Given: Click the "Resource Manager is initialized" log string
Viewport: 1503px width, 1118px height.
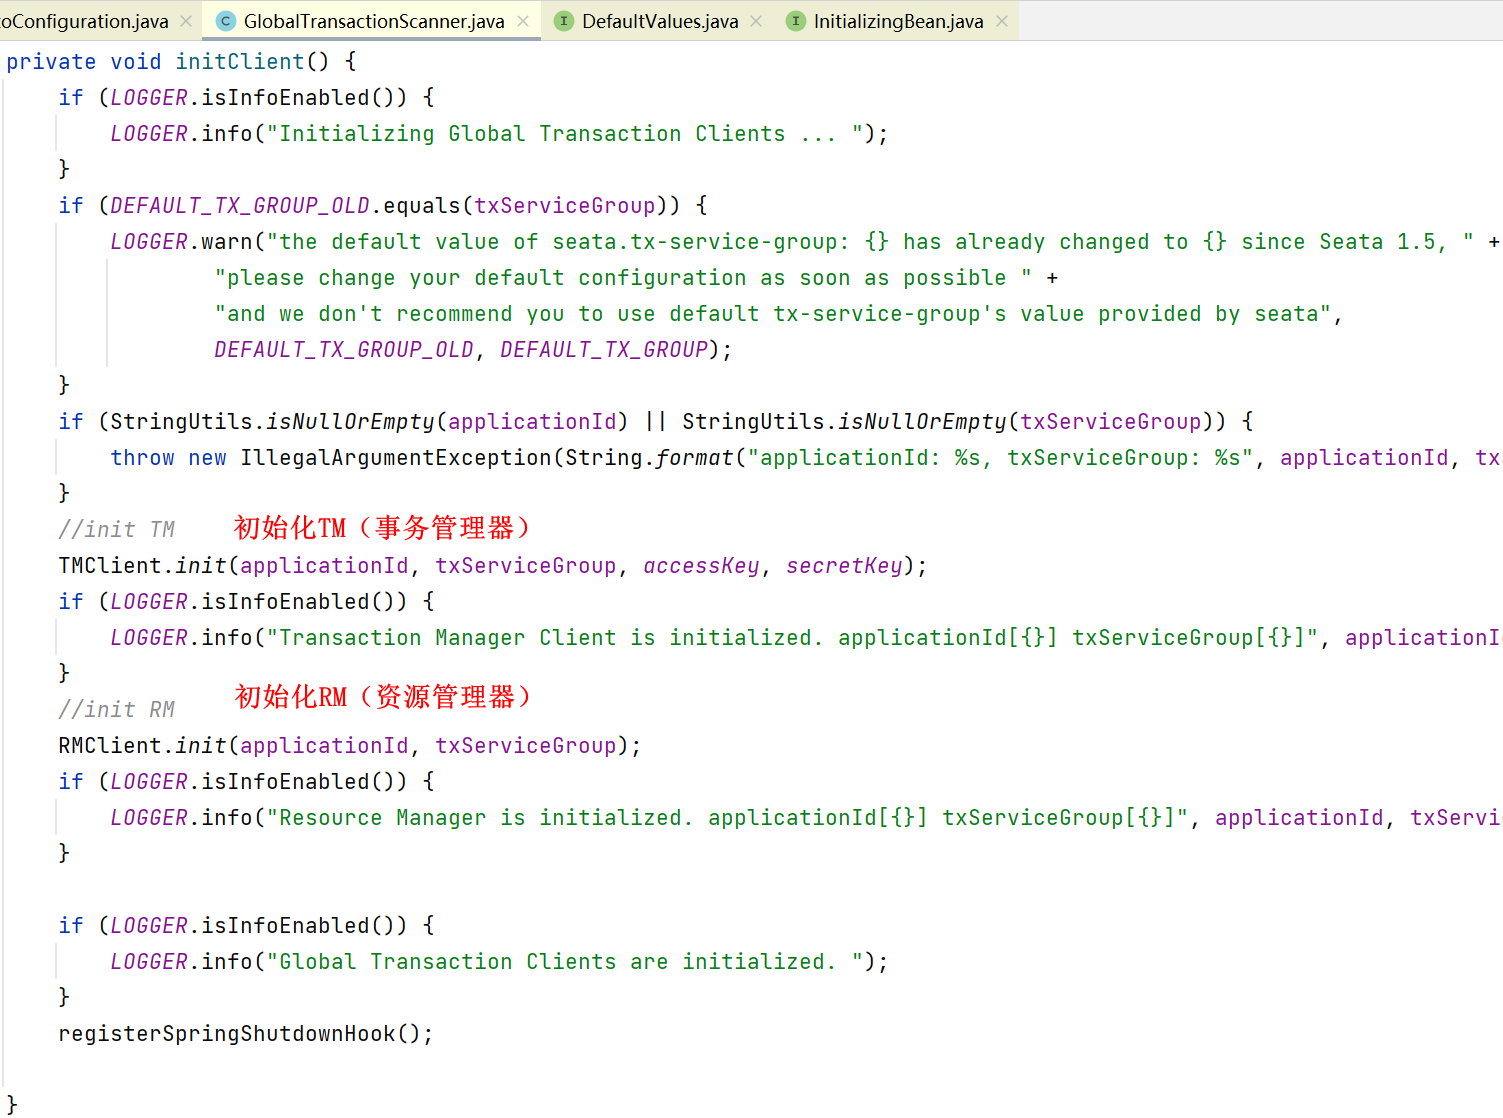Looking at the screenshot, I should pos(728,818).
